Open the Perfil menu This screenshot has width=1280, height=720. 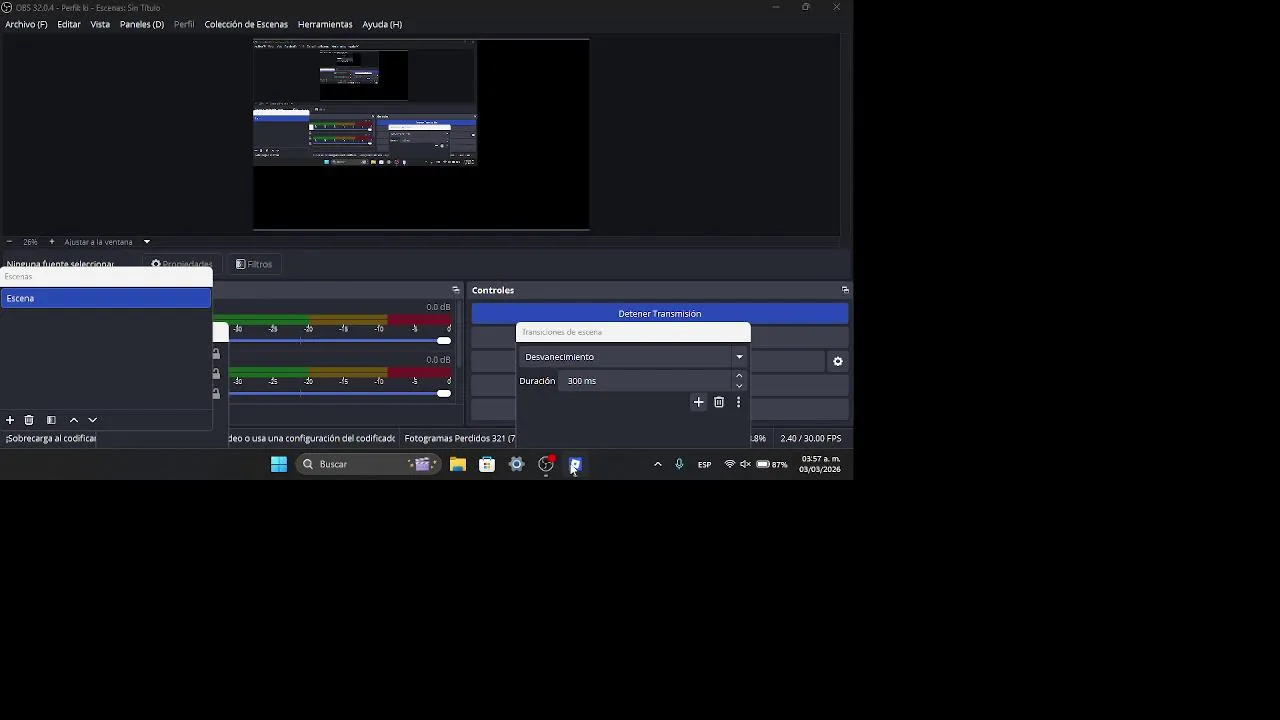pos(184,24)
